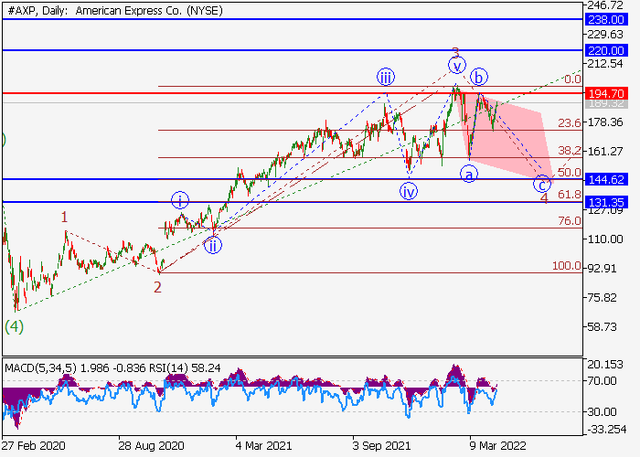Select the 4 Mar 2021 date marker
This screenshot has width=640, height=457.
pos(262,443)
